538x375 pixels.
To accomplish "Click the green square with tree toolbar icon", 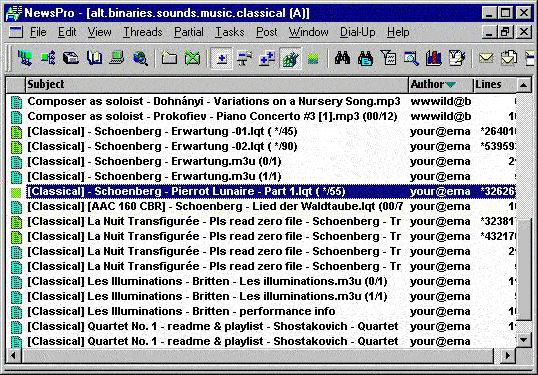I will (48, 58).
